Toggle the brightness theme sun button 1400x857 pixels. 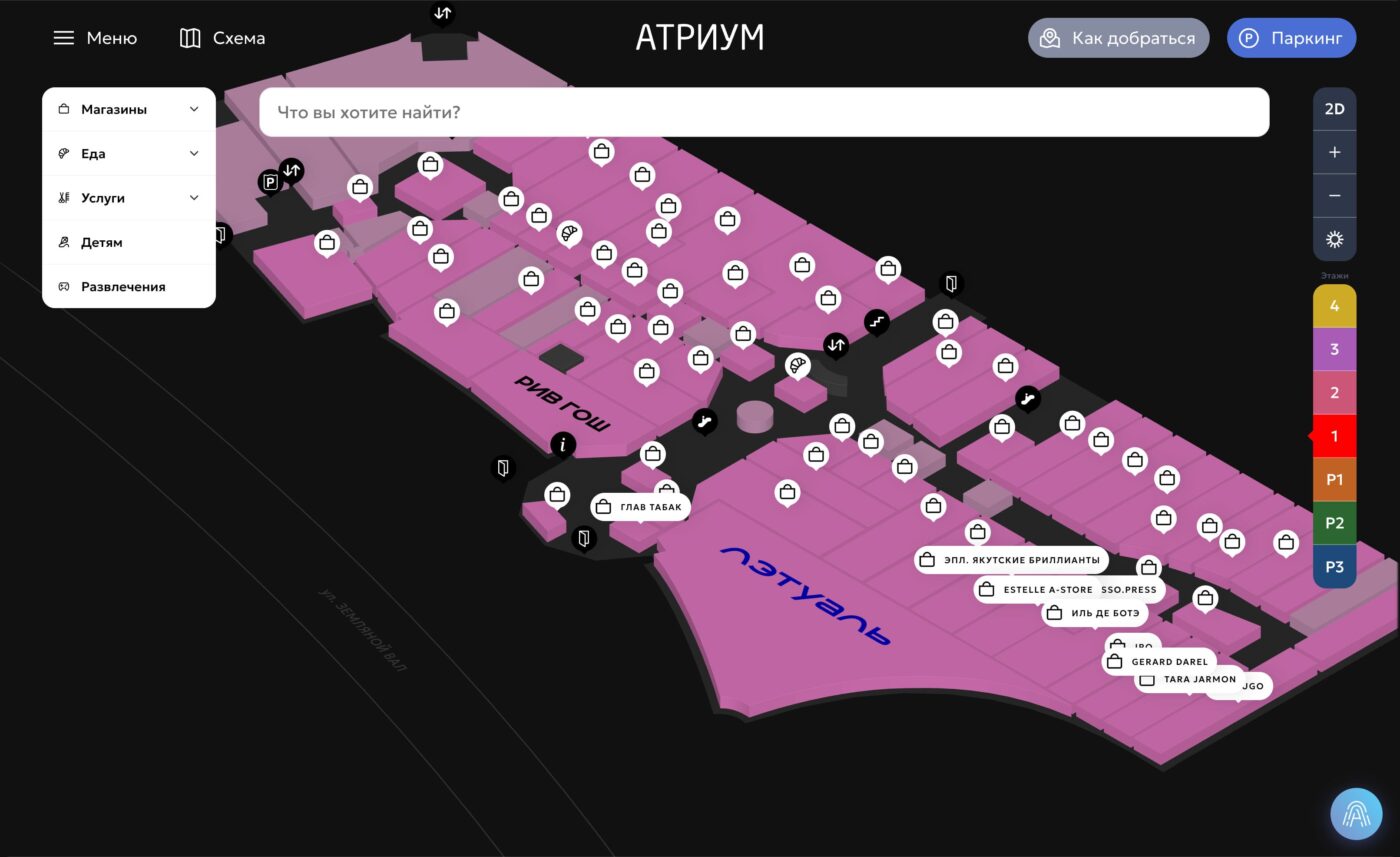[x=1334, y=240]
